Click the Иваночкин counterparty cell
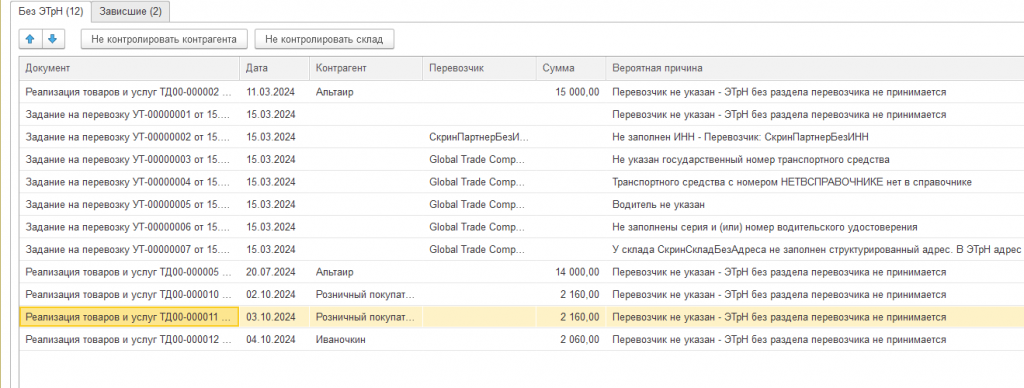 click(366, 340)
